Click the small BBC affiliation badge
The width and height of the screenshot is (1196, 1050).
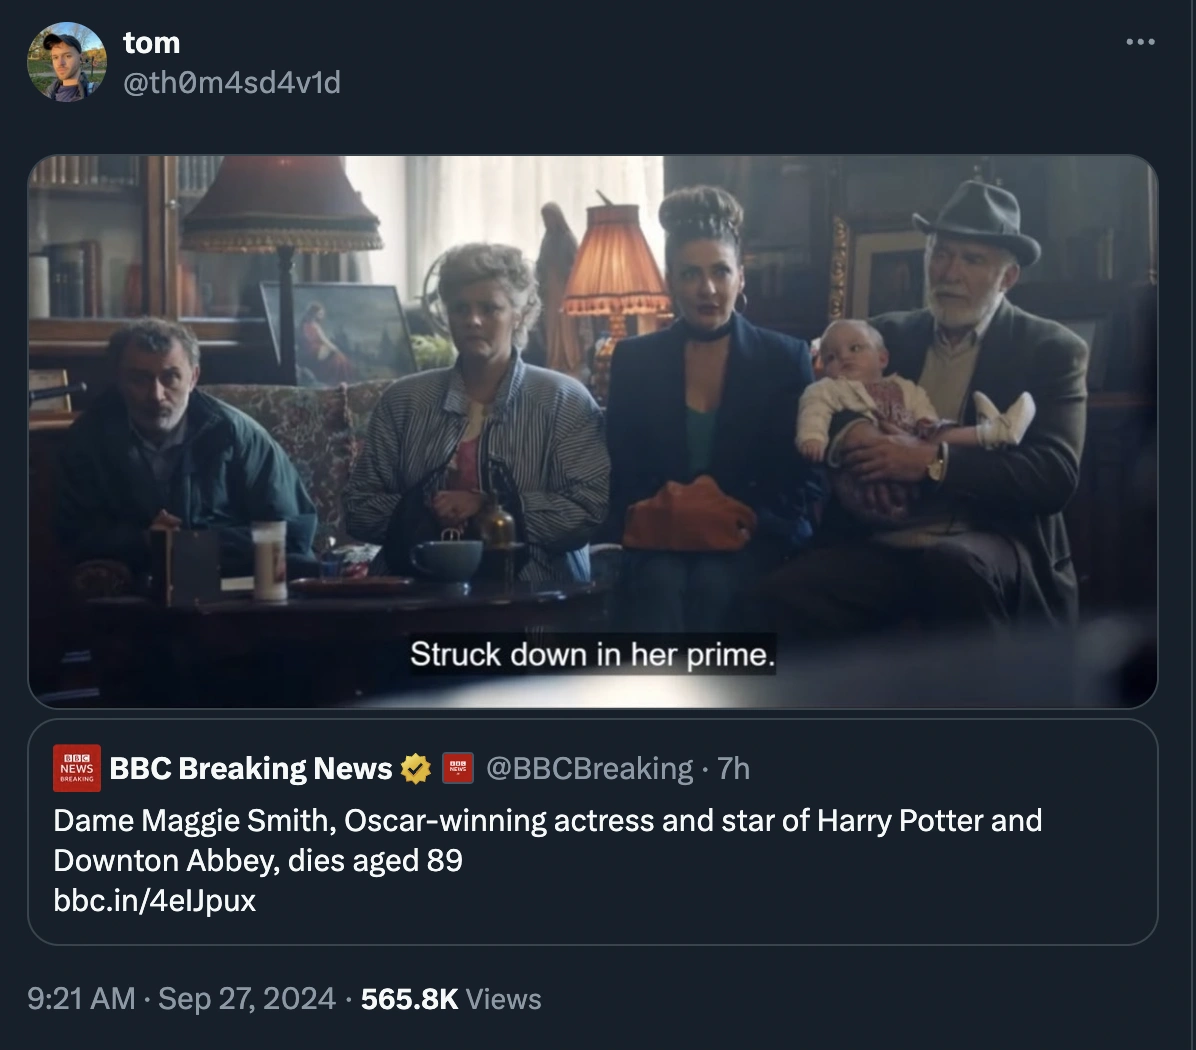(x=457, y=768)
